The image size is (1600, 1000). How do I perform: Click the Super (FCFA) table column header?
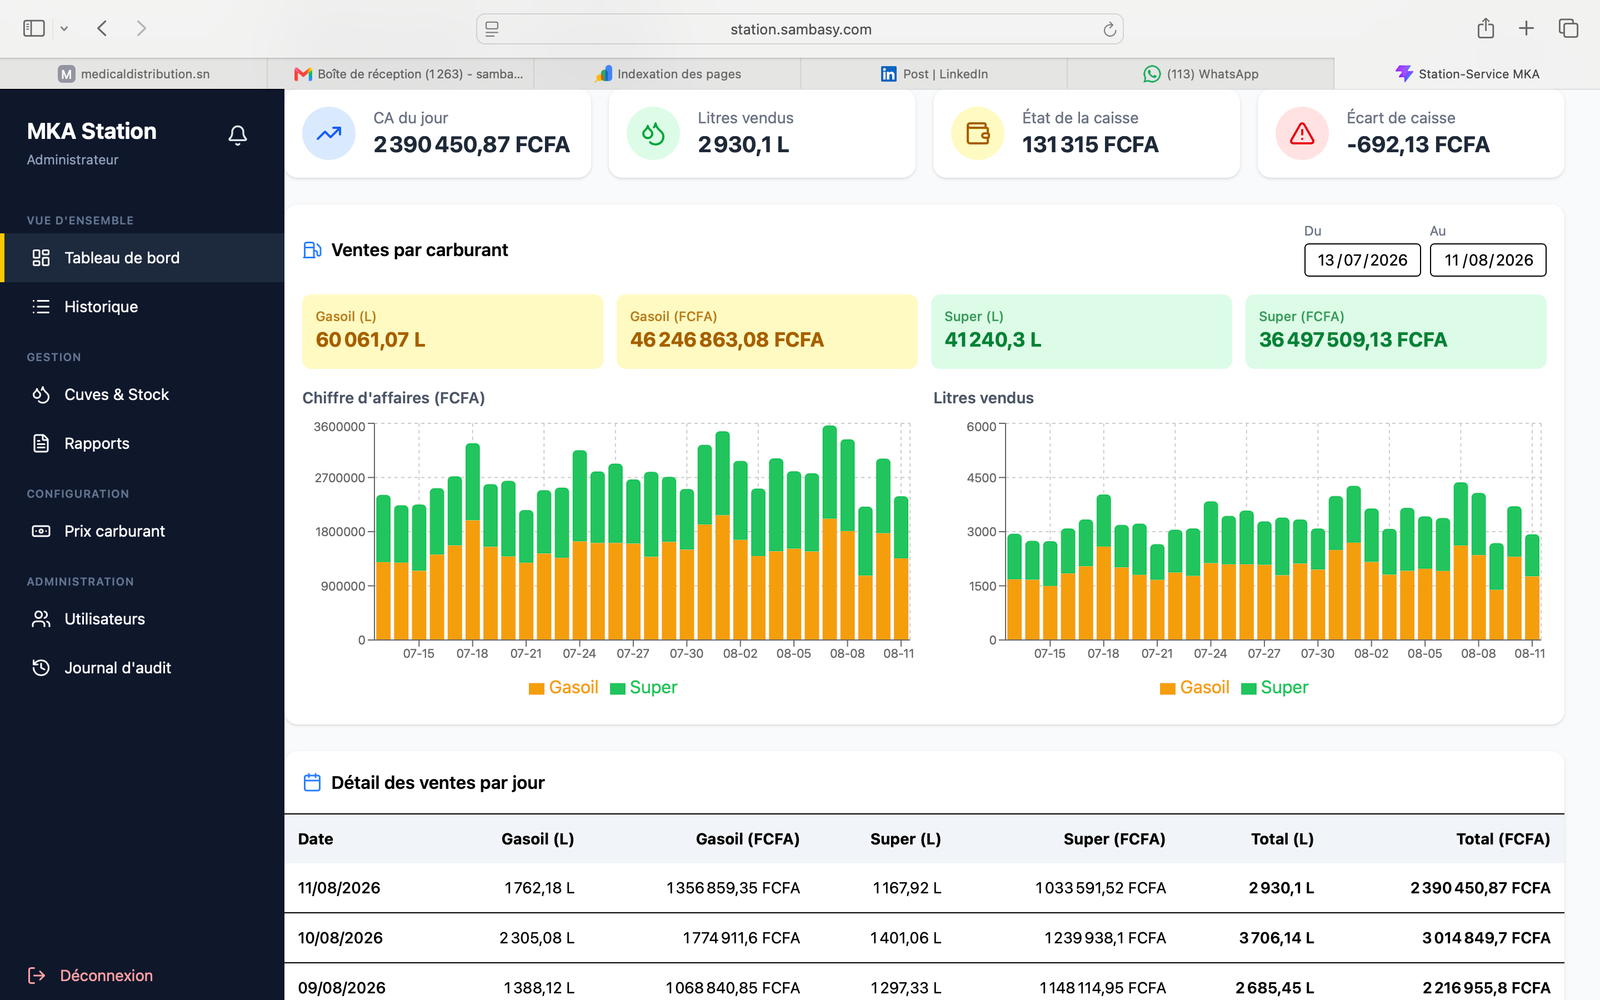pyautogui.click(x=1114, y=839)
